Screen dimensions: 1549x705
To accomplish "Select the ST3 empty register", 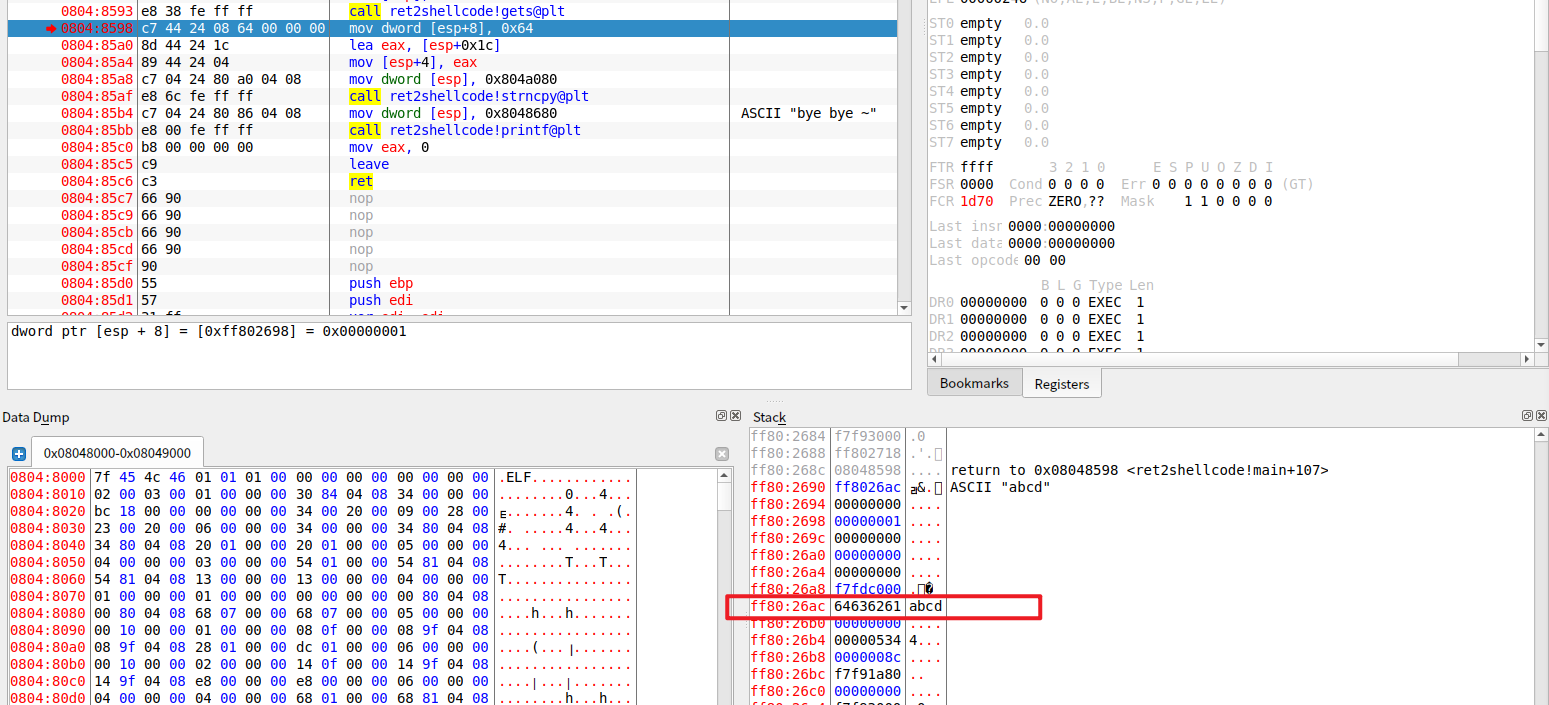I will click(989, 74).
